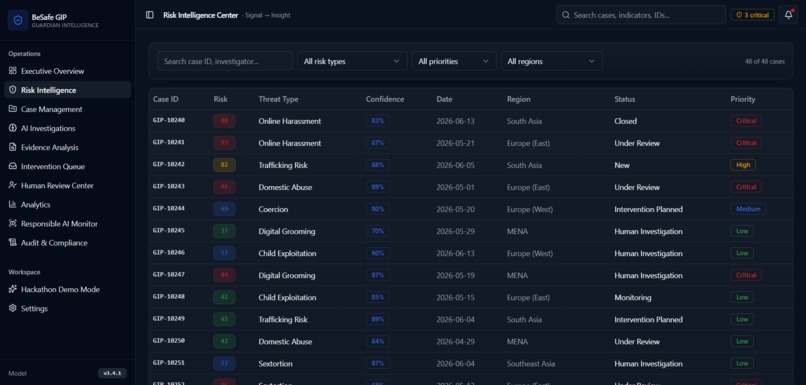Sort by the Status column header
Image resolution: width=806 pixels, height=385 pixels.
click(x=625, y=99)
